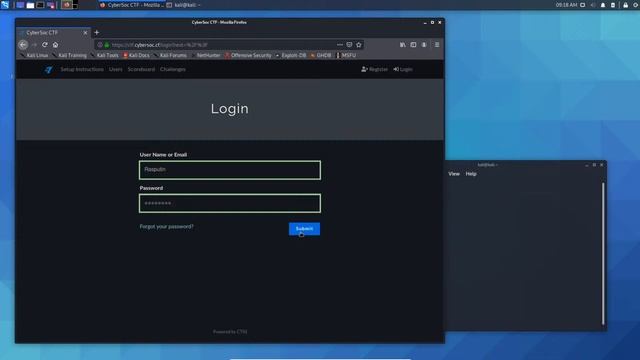
Task: Click the Firefox forward arrow button
Action: coord(34,45)
